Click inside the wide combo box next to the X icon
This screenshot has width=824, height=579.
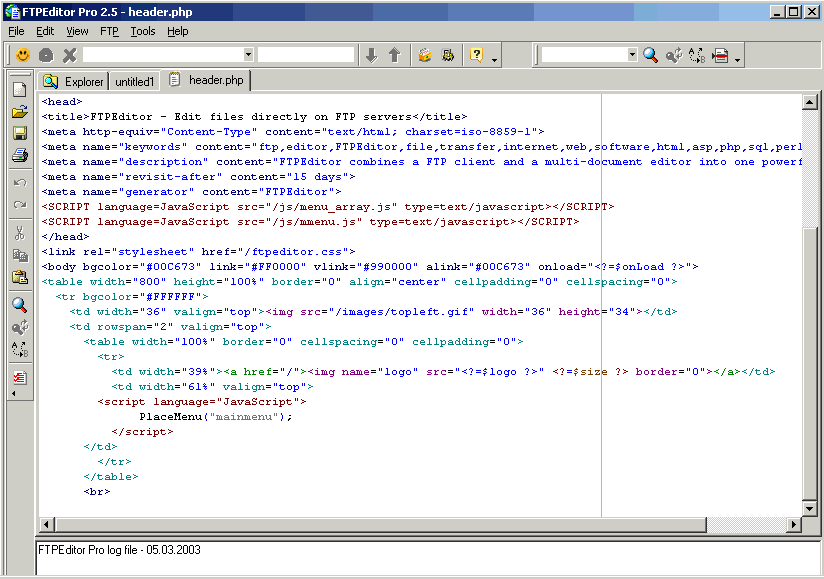coord(163,55)
